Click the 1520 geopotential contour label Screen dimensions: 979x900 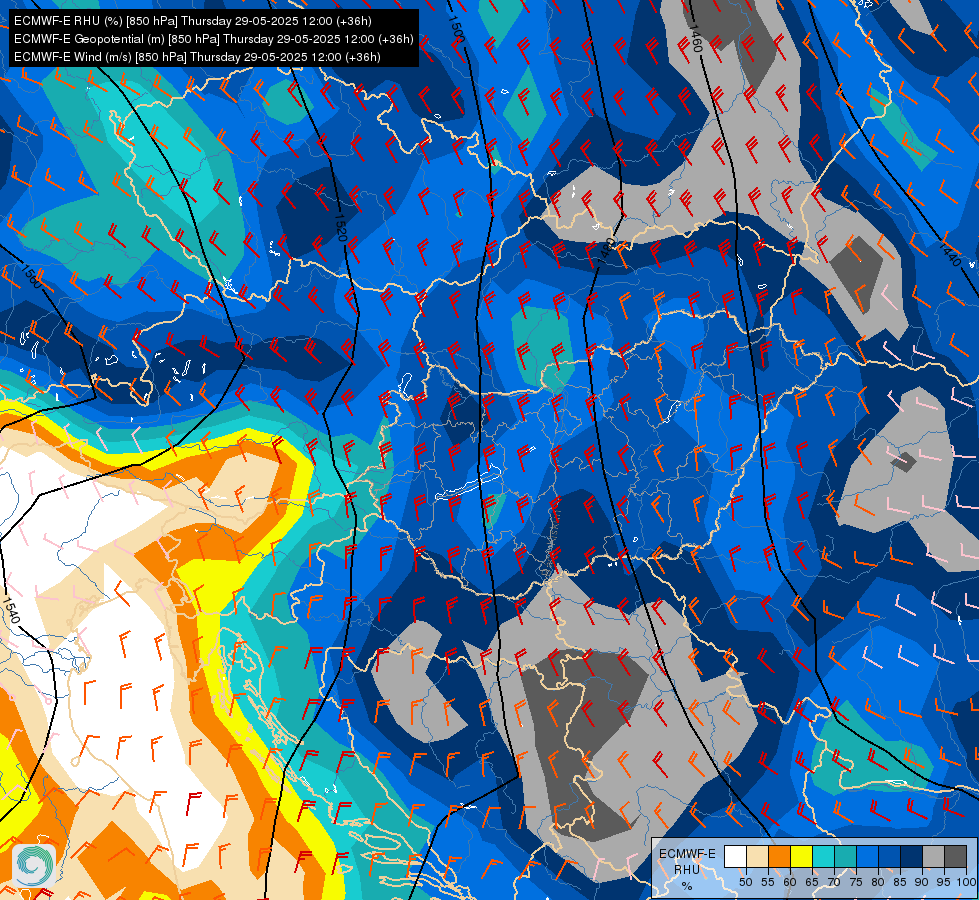[x=340, y=228]
